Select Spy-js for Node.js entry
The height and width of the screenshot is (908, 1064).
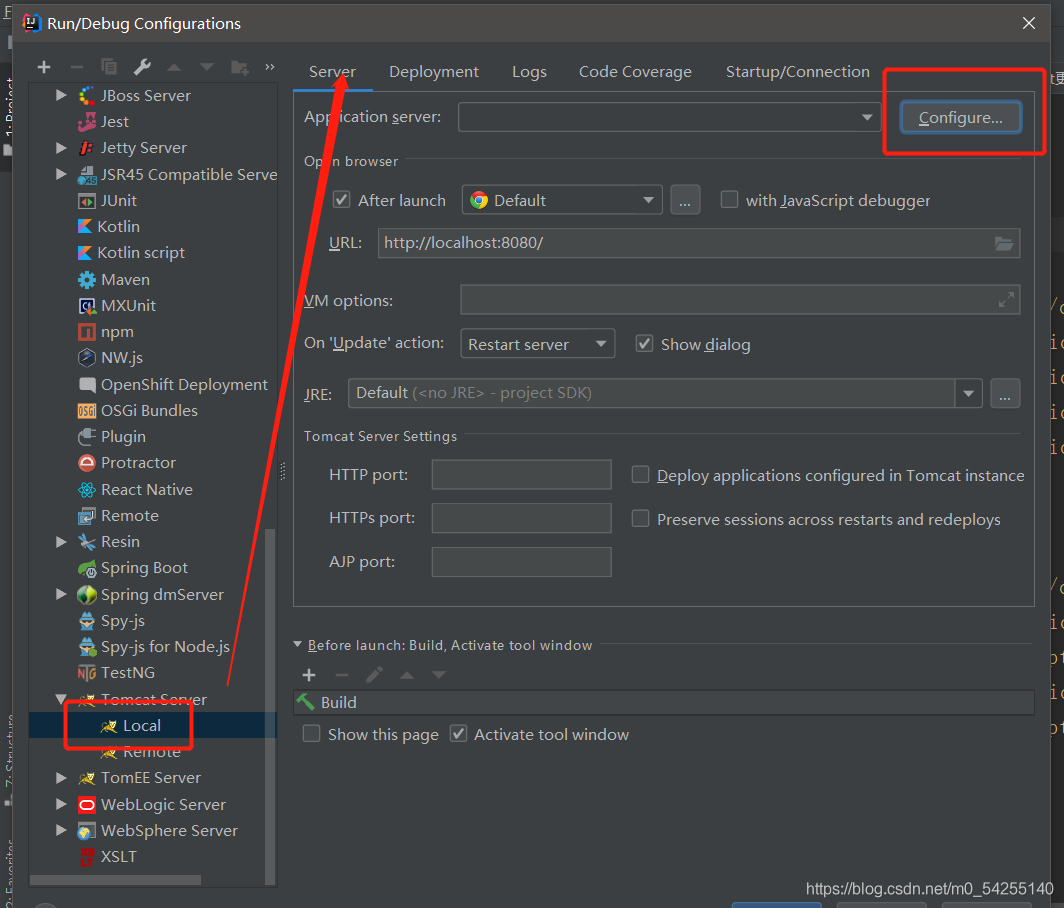click(154, 647)
